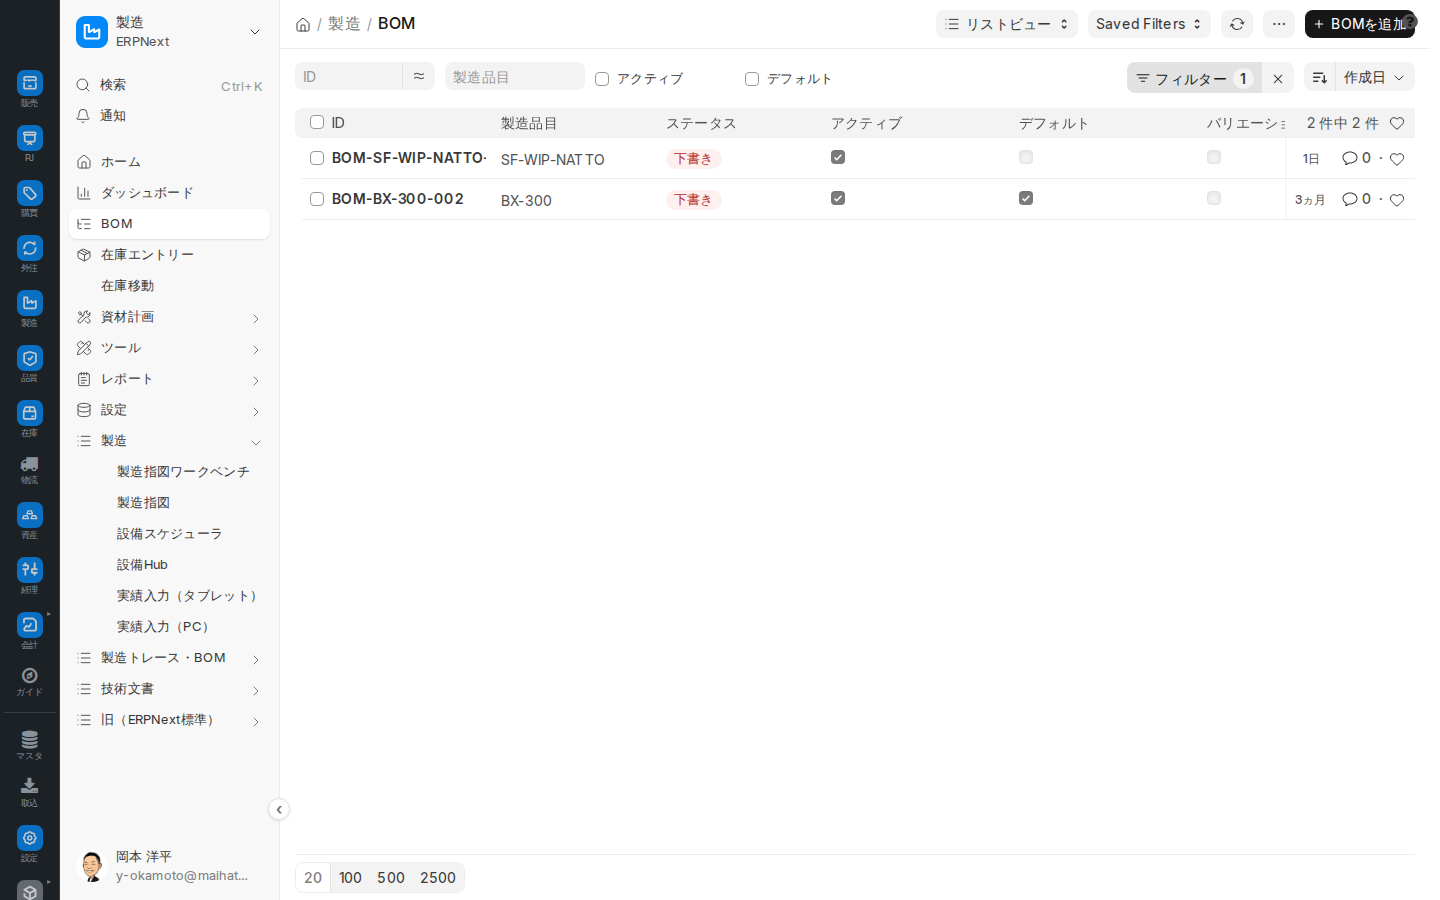Open the 販売 module in the icon rail
This screenshot has height=900, width=1440.
(30, 84)
